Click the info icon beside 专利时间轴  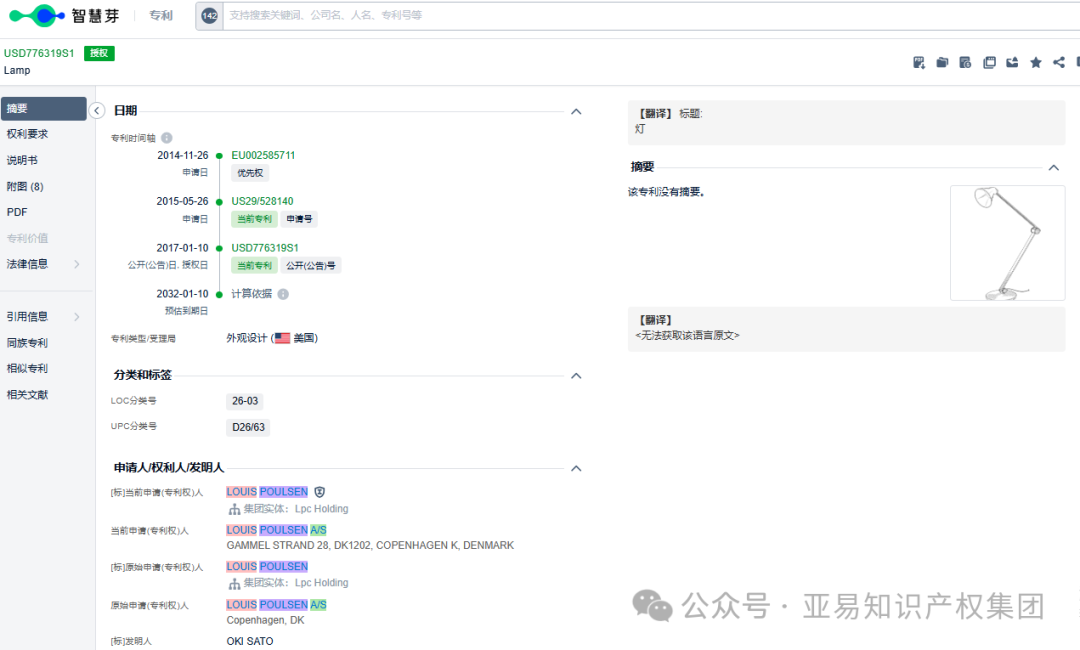pyautogui.click(x=166, y=137)
